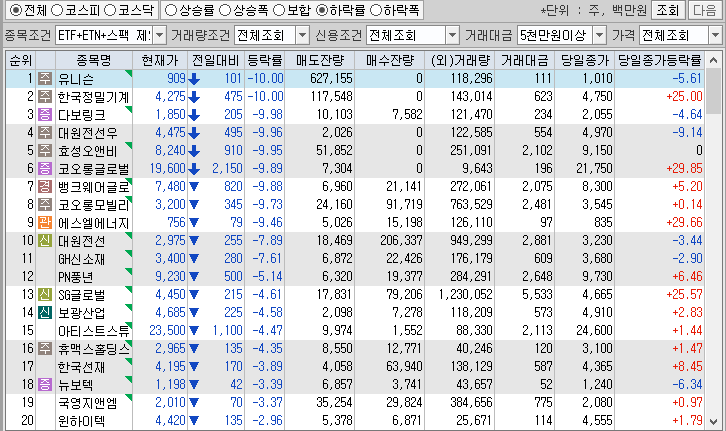Click the 증 badge icon beside 뉴보텍
Image resolution: width=726 pixels, height=431 pixels.
45,384
